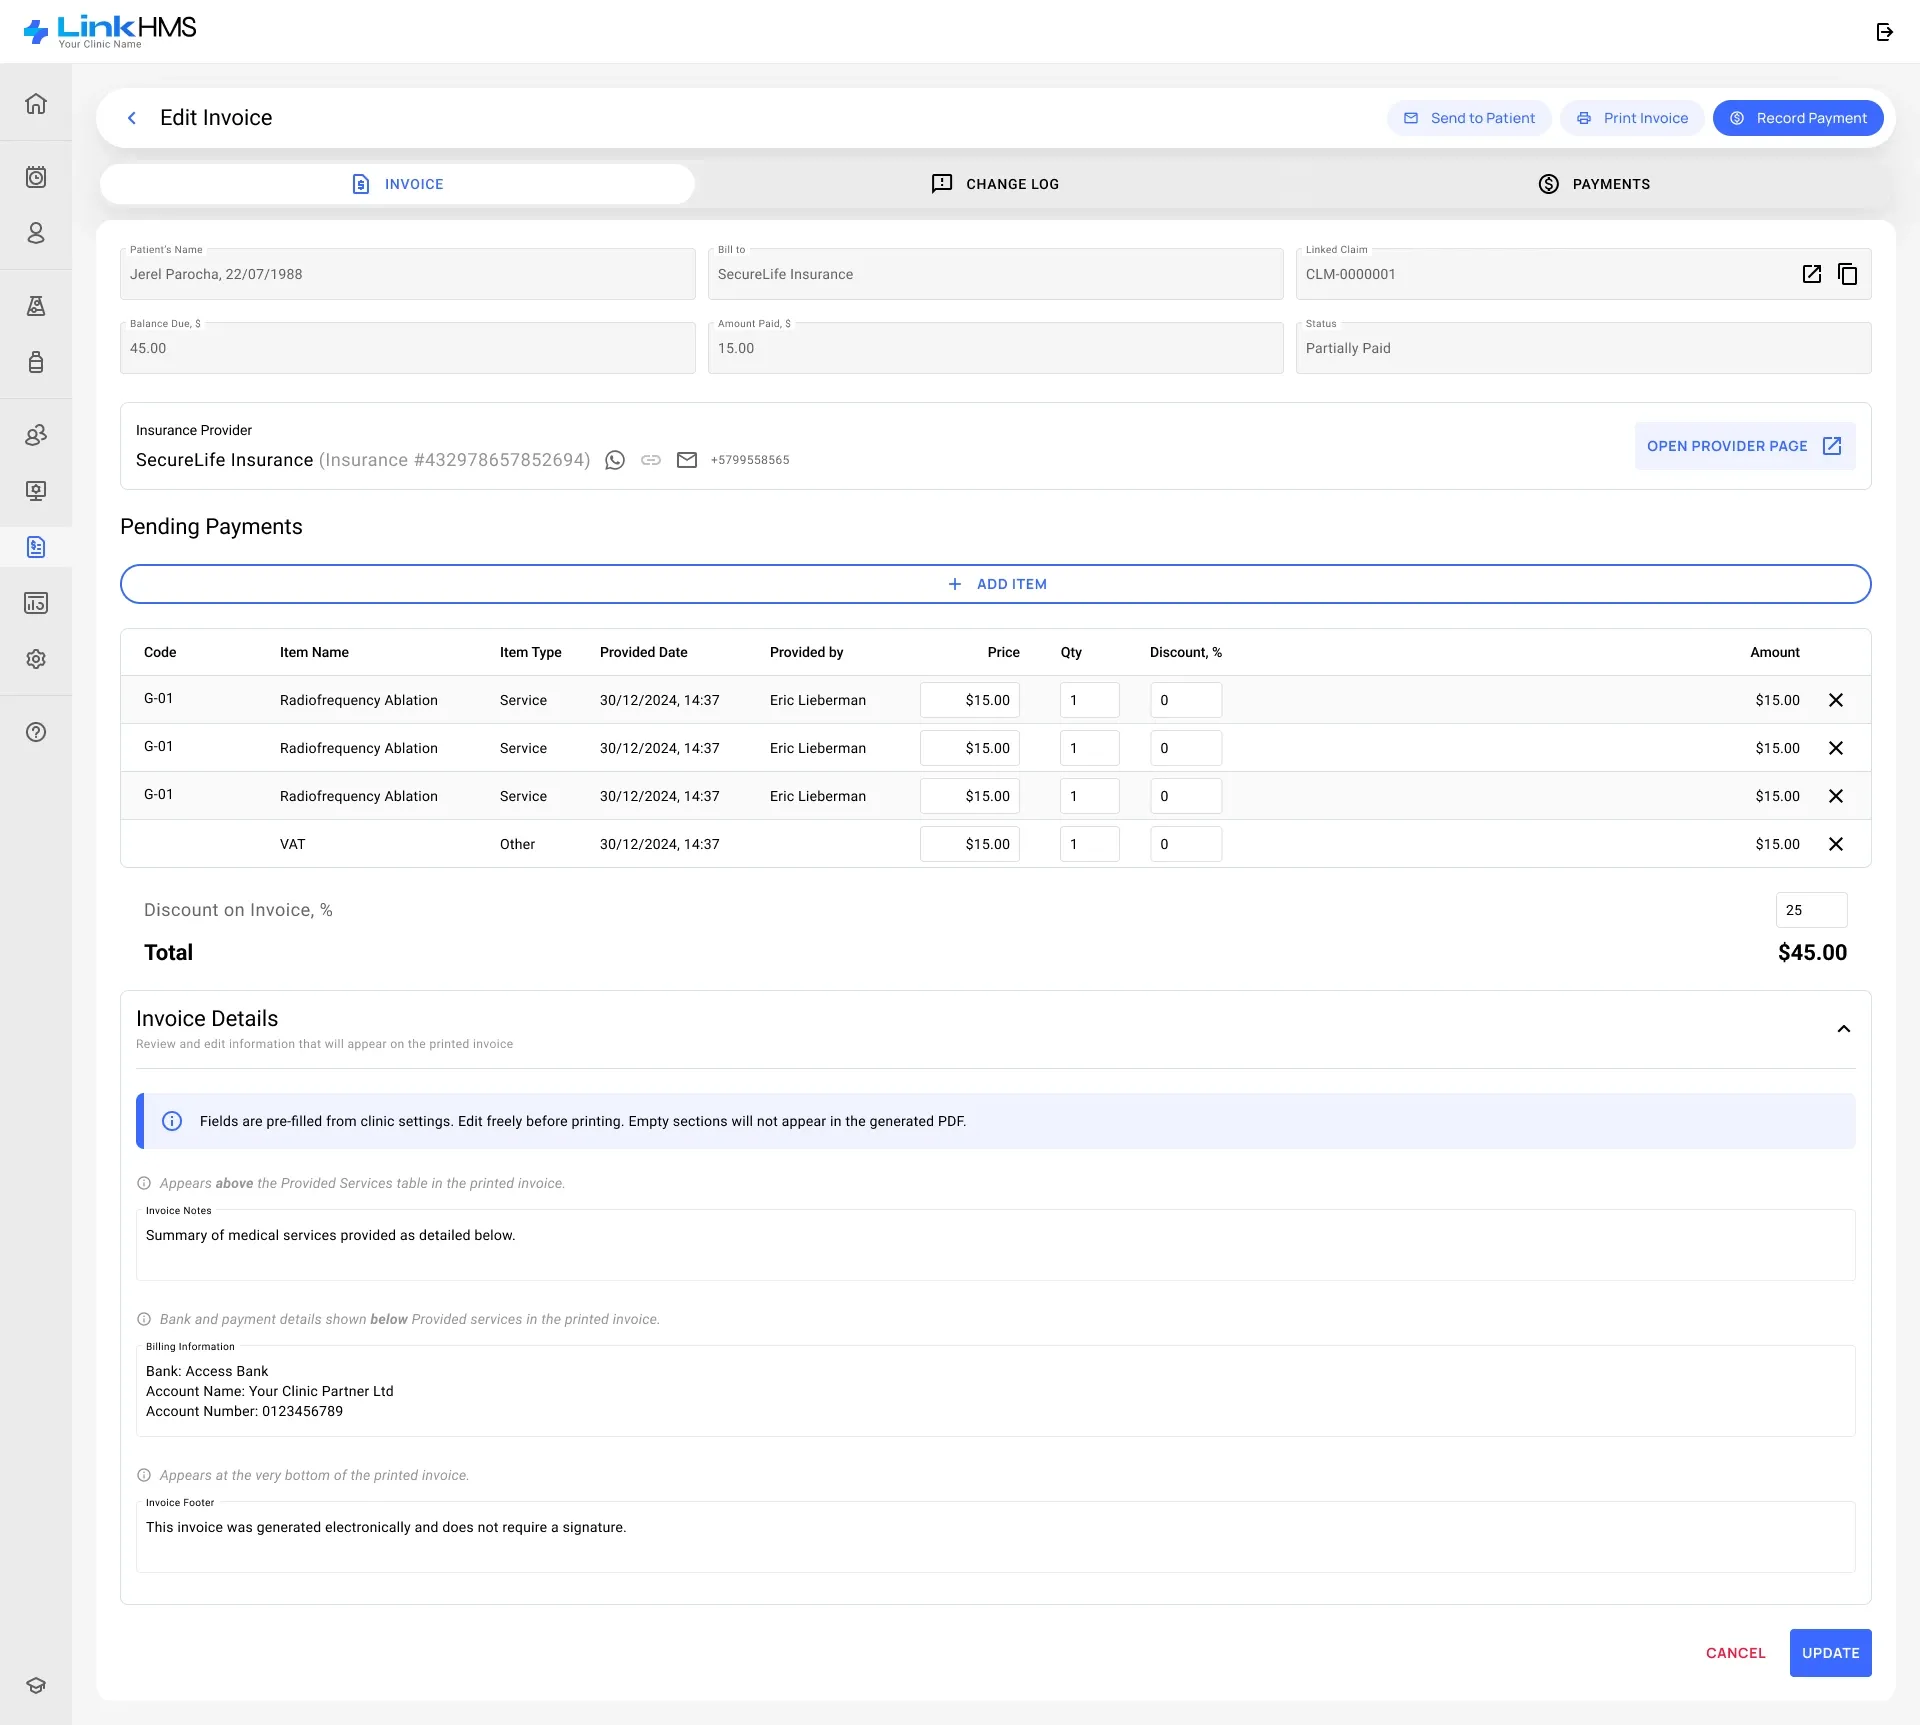Click the Update button
Viewport: 1920px width, 1725px height.
pos(1830,1653)
